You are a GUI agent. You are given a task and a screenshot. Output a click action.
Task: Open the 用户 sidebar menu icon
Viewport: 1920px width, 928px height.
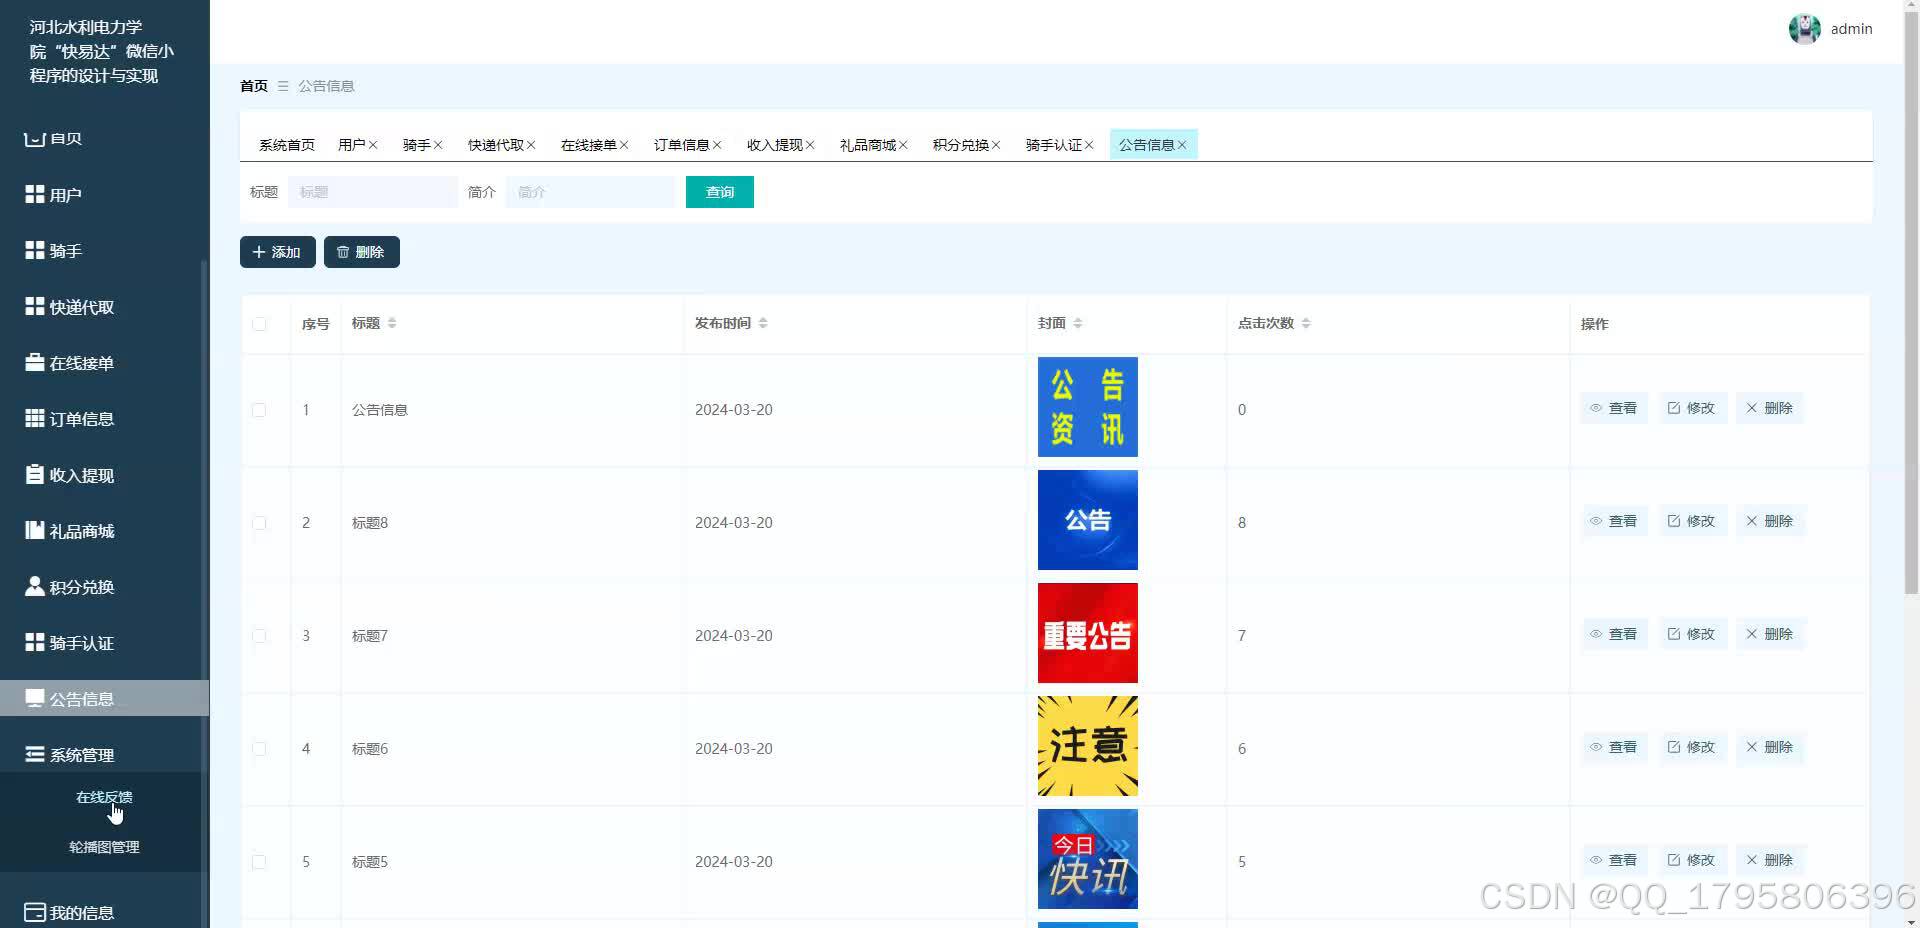[35, 194]
